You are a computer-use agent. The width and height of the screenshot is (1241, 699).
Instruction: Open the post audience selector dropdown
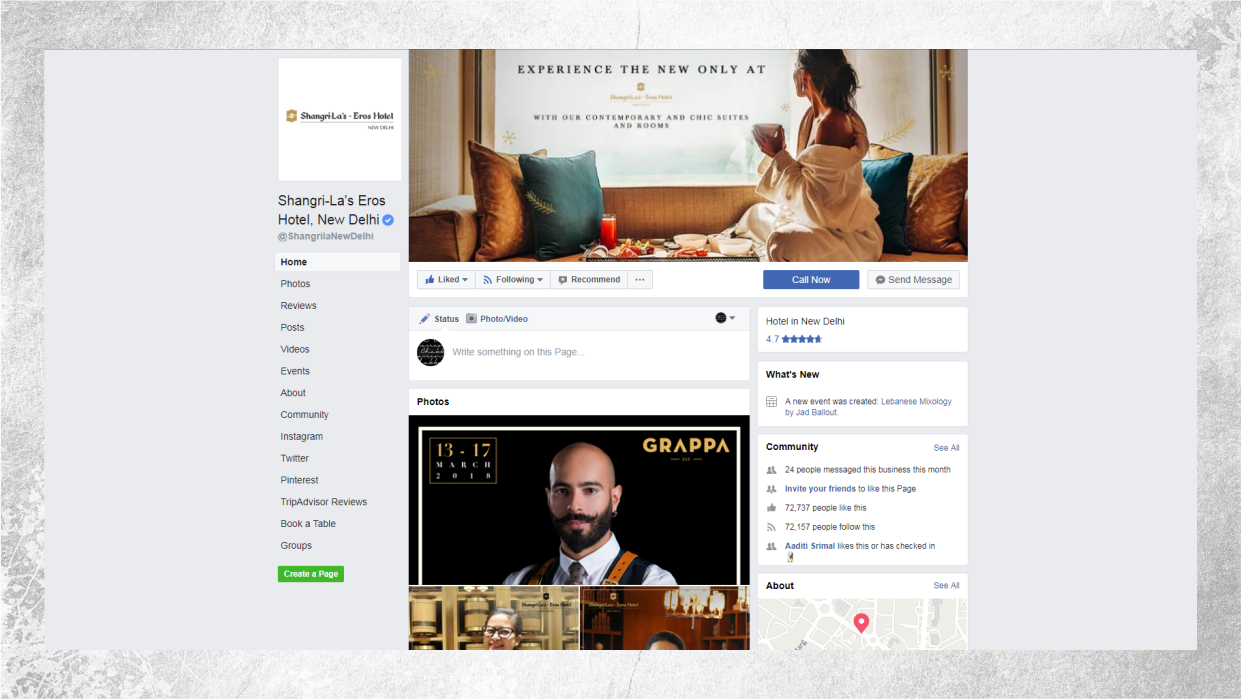(725, 318)
